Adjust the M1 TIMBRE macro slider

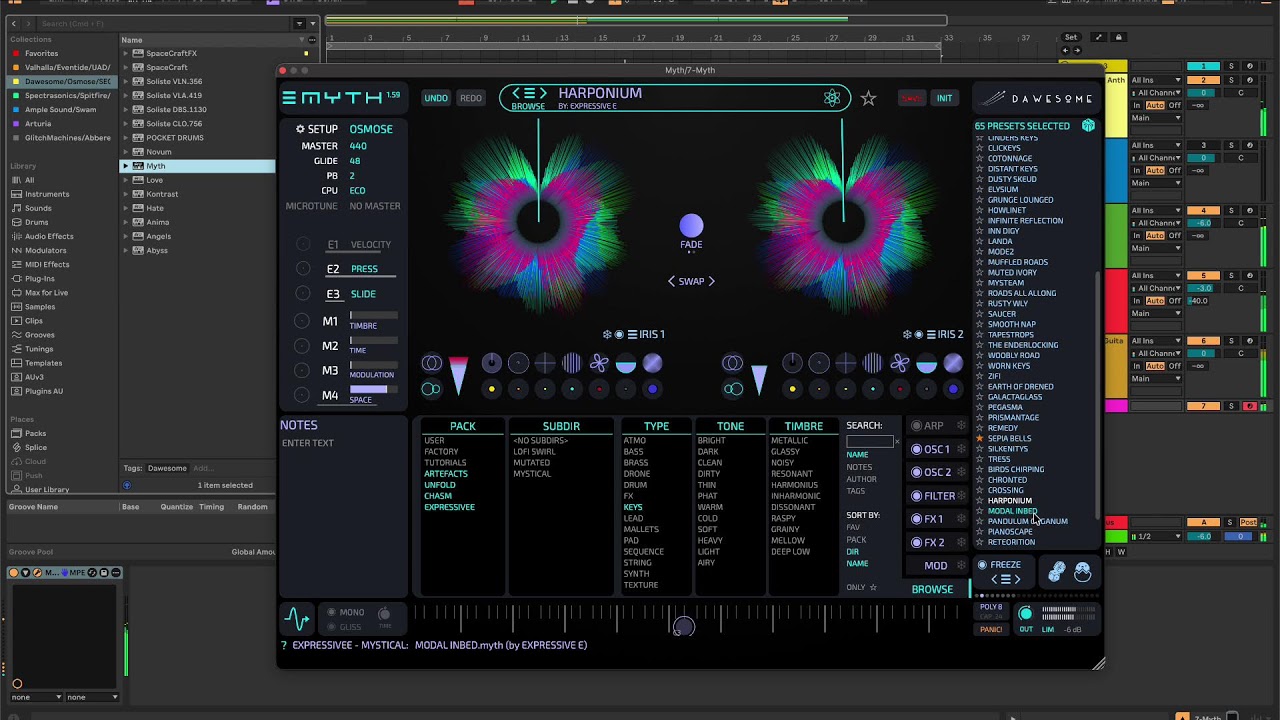coord(374,315)
